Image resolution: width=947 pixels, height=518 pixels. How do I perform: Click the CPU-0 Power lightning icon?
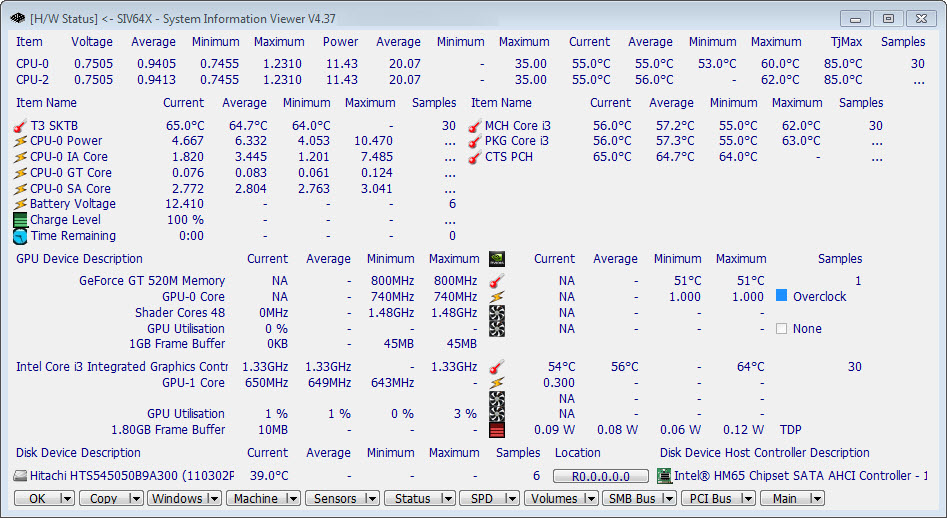[20, 141]
